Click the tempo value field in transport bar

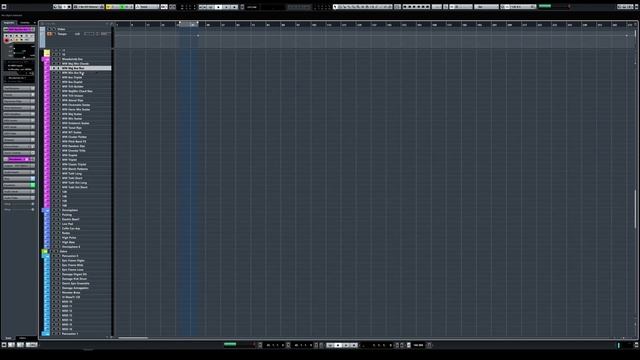(418, 345)
